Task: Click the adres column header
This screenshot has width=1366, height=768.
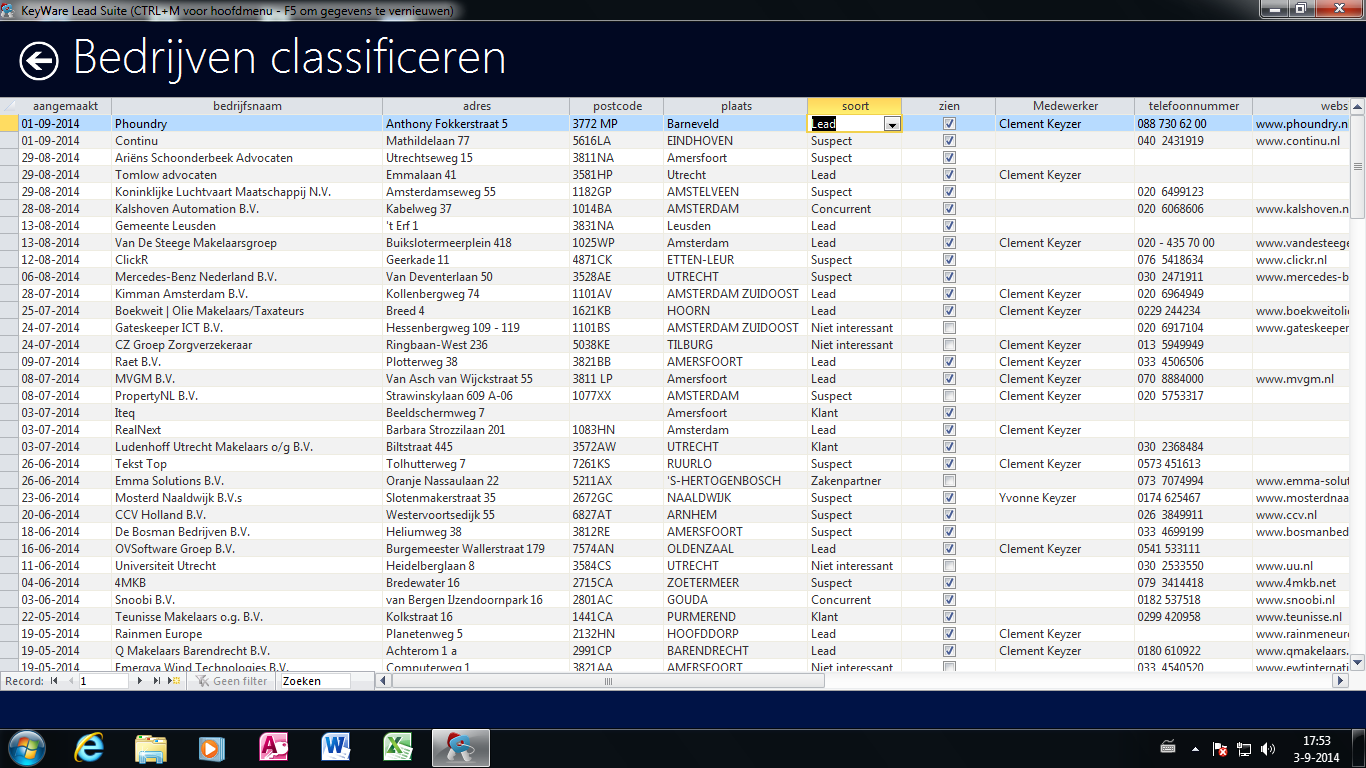Action: coord(476,106)
